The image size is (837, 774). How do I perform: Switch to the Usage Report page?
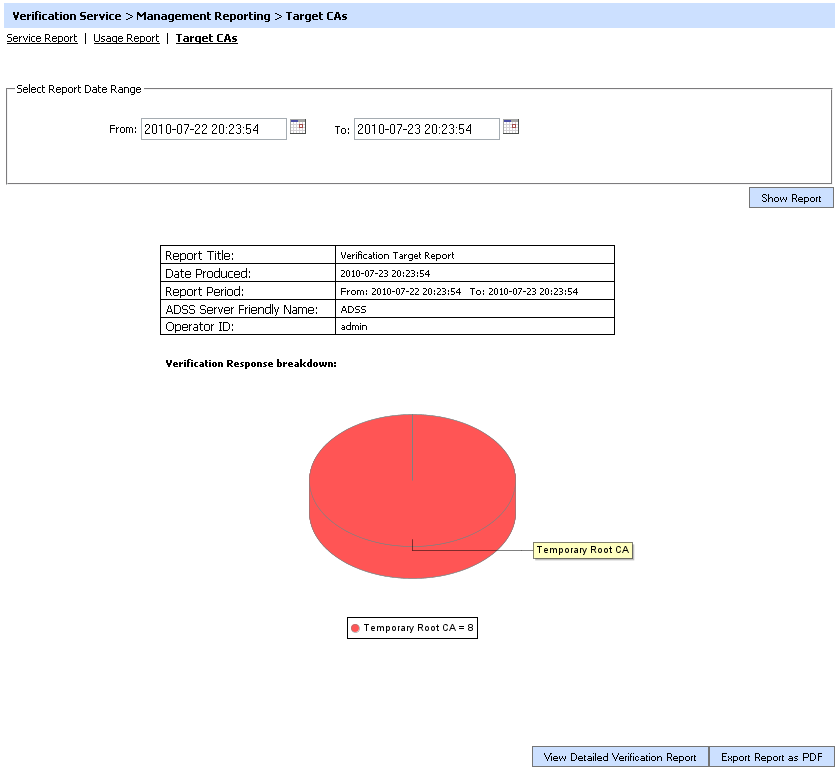[126, 39]
